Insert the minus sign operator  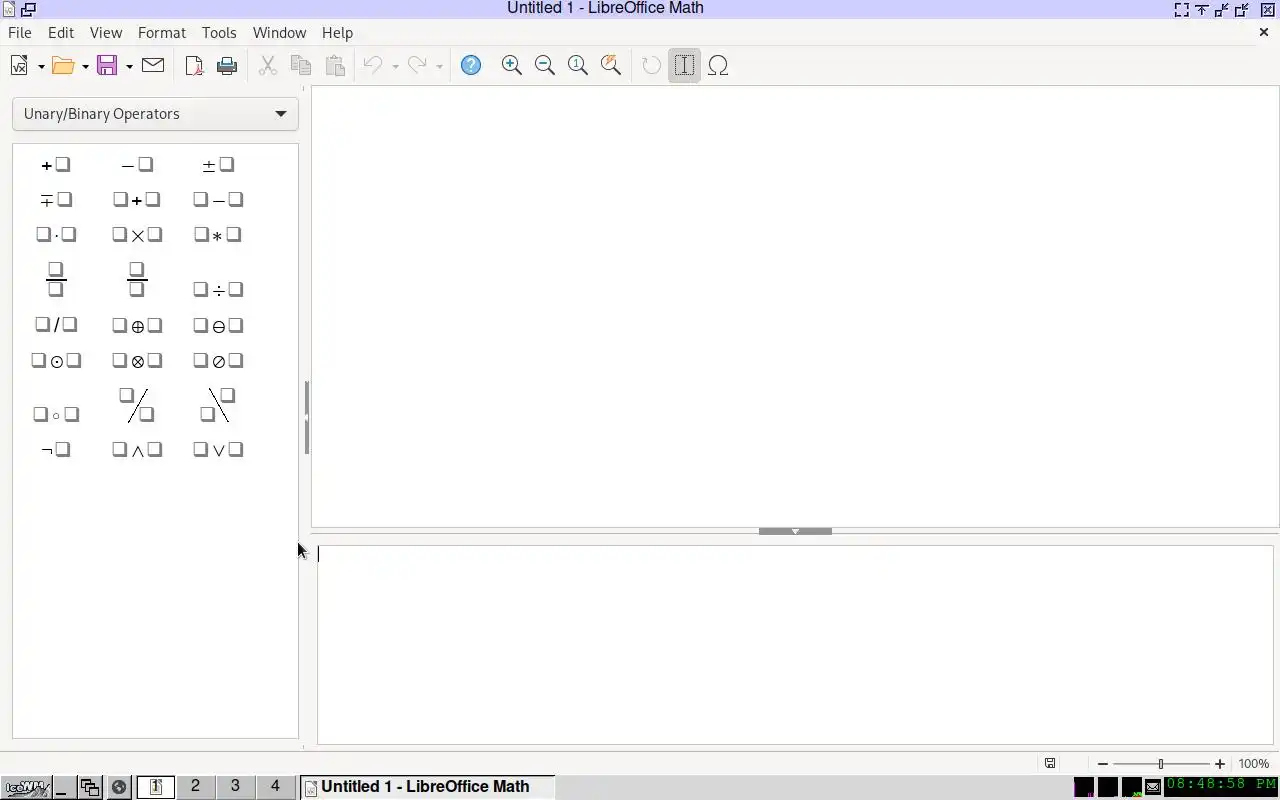tap(137, 165)
